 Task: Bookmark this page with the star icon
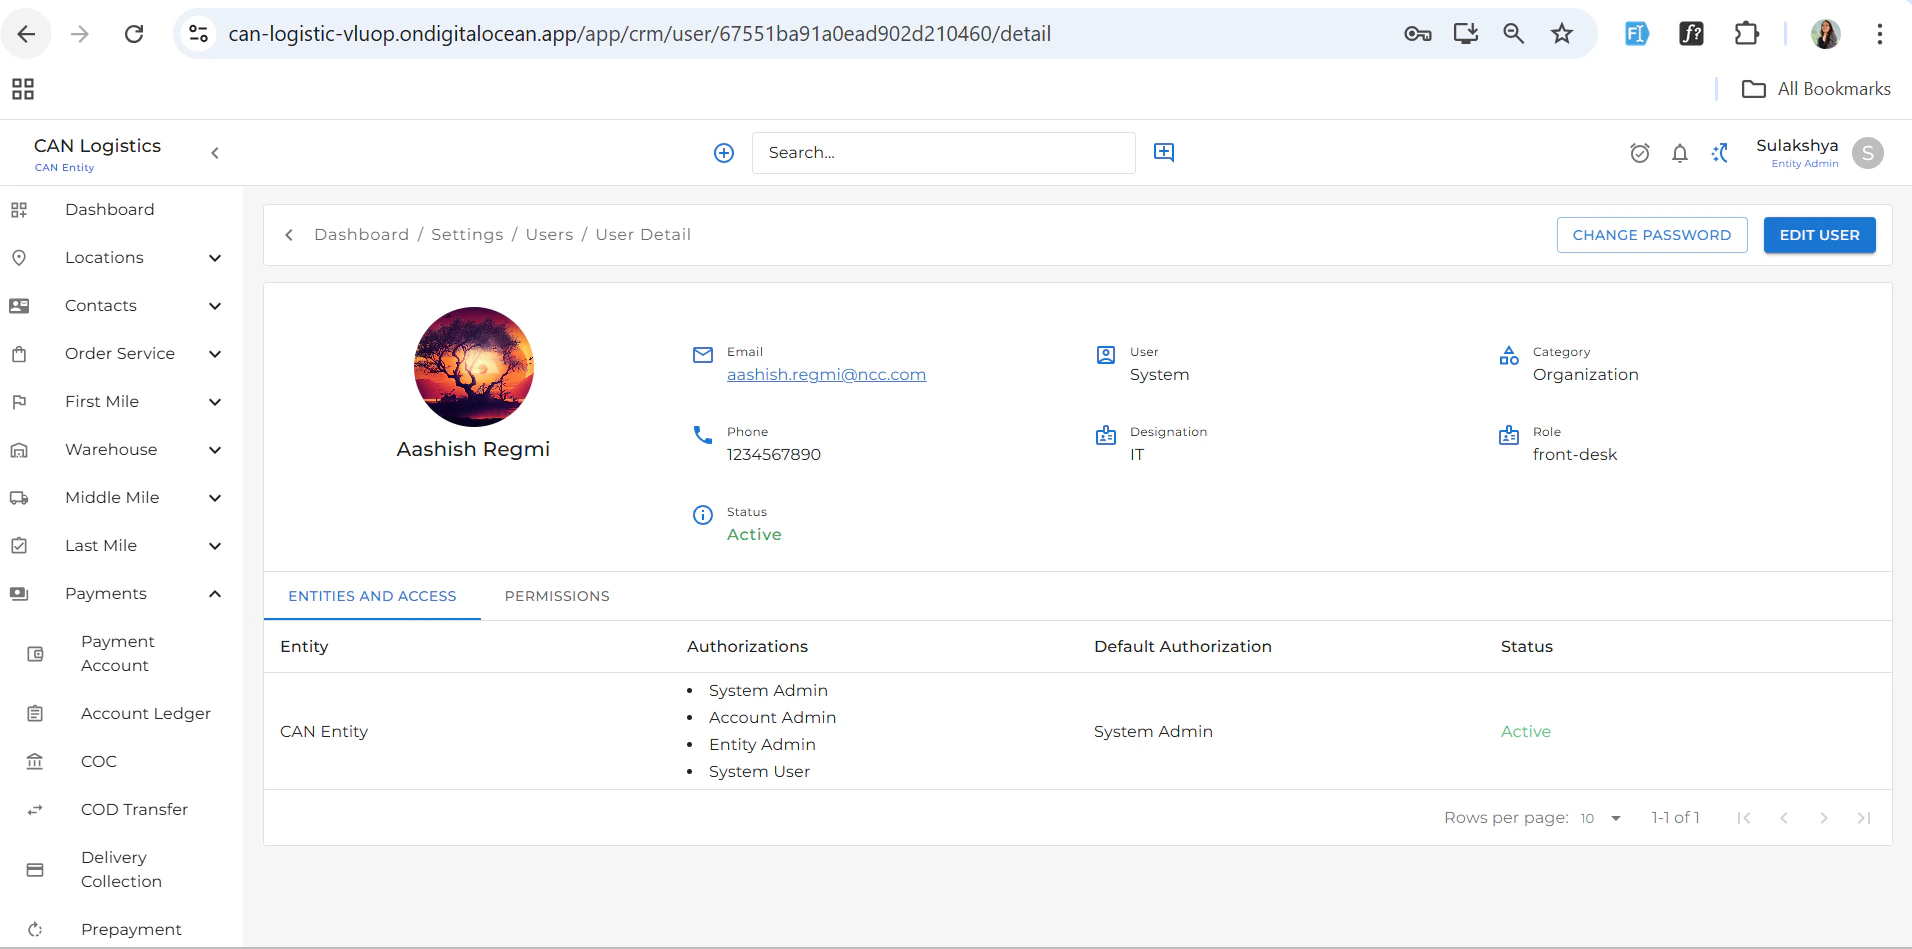(1562, 34)
